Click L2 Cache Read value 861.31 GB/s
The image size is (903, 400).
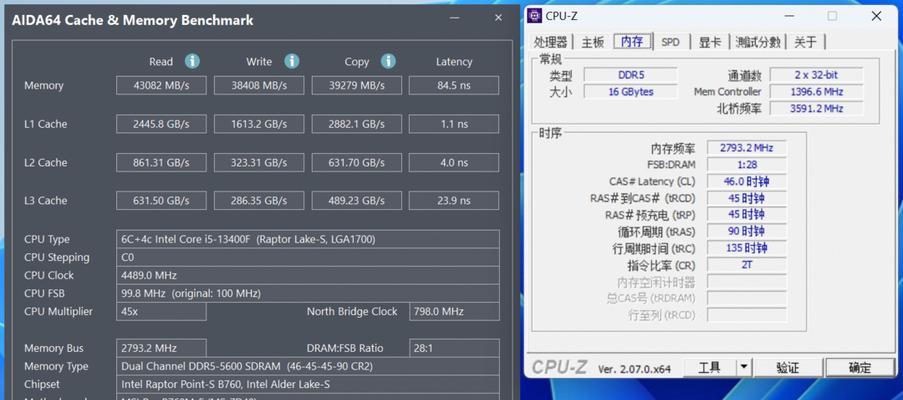161,162
